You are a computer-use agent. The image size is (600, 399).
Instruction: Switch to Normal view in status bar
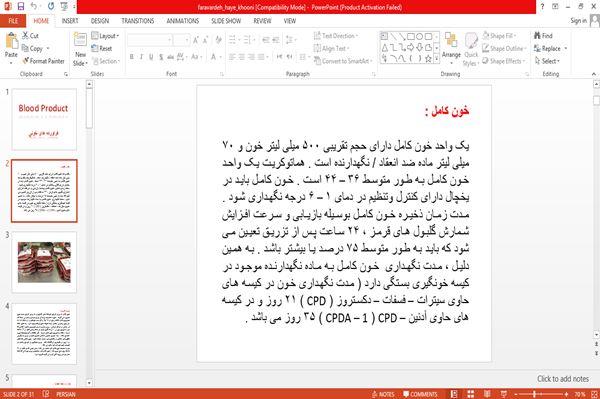(x=454, y=394)
